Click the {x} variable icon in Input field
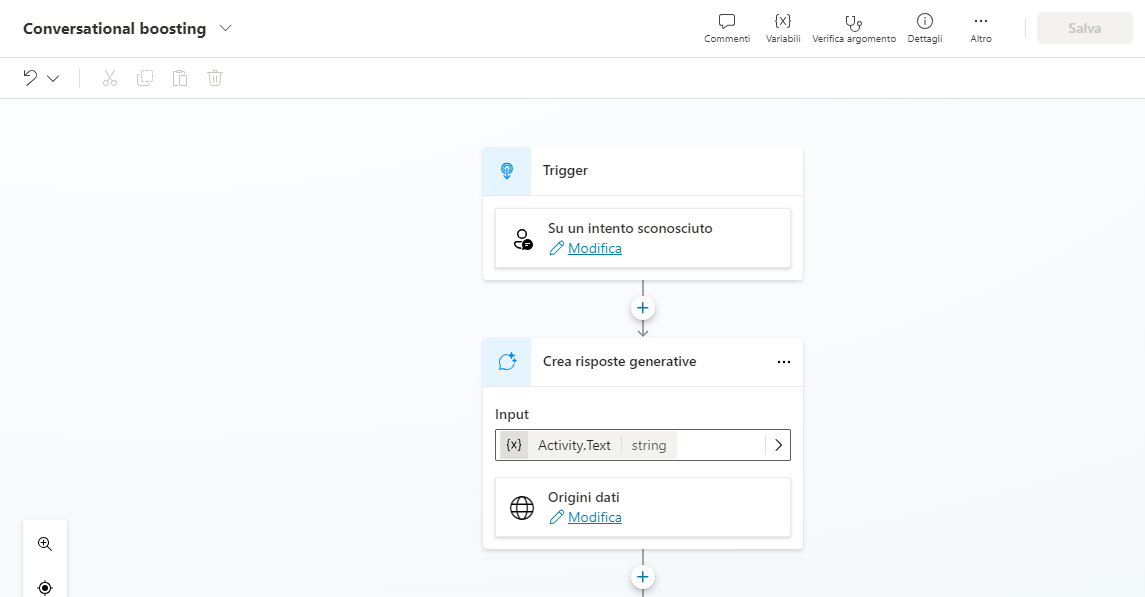The height and width of the screenshot is (597, 1145). pyautogui.click(x=514, y=444)
